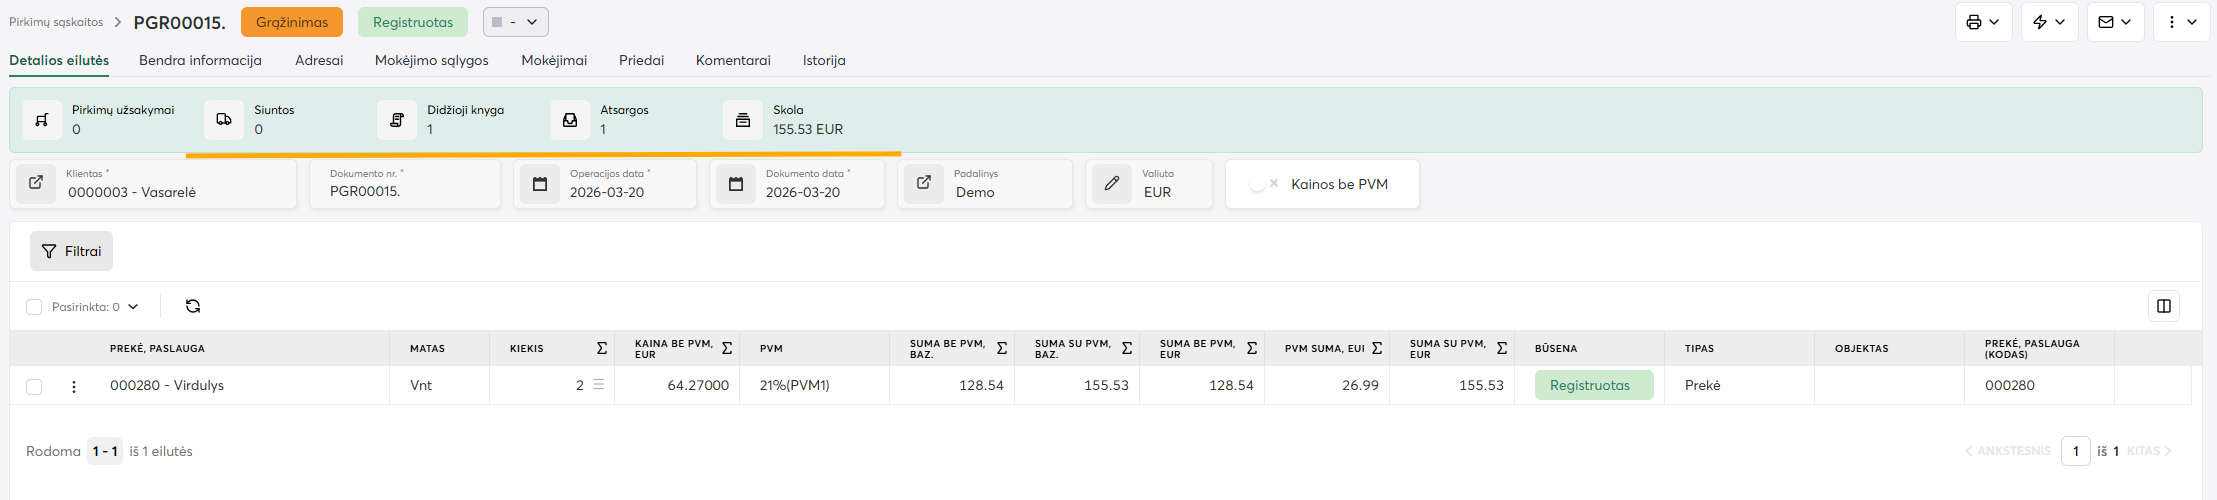2217x500 pixels.
Task: Expand the three-dot more options menu
Action: click(x=2181, y=22)
